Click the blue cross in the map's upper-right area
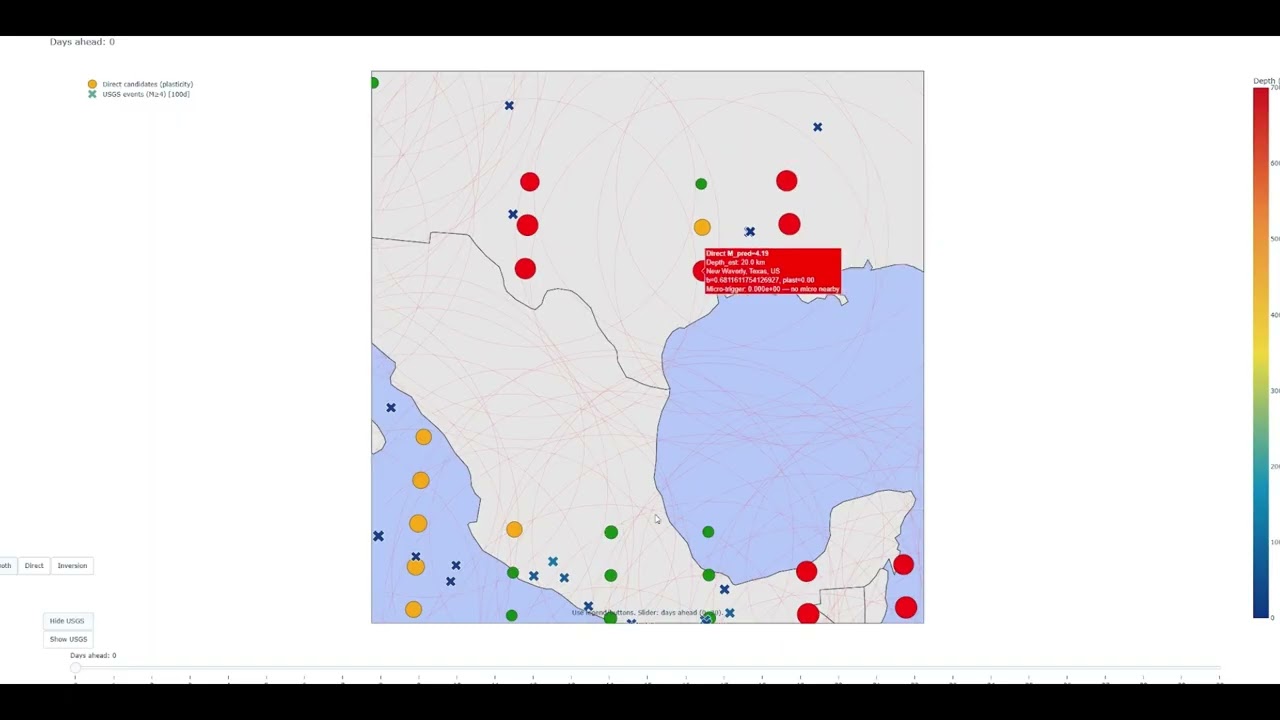Viewport: 1280px width, 720px height. [x=818, y=127]
